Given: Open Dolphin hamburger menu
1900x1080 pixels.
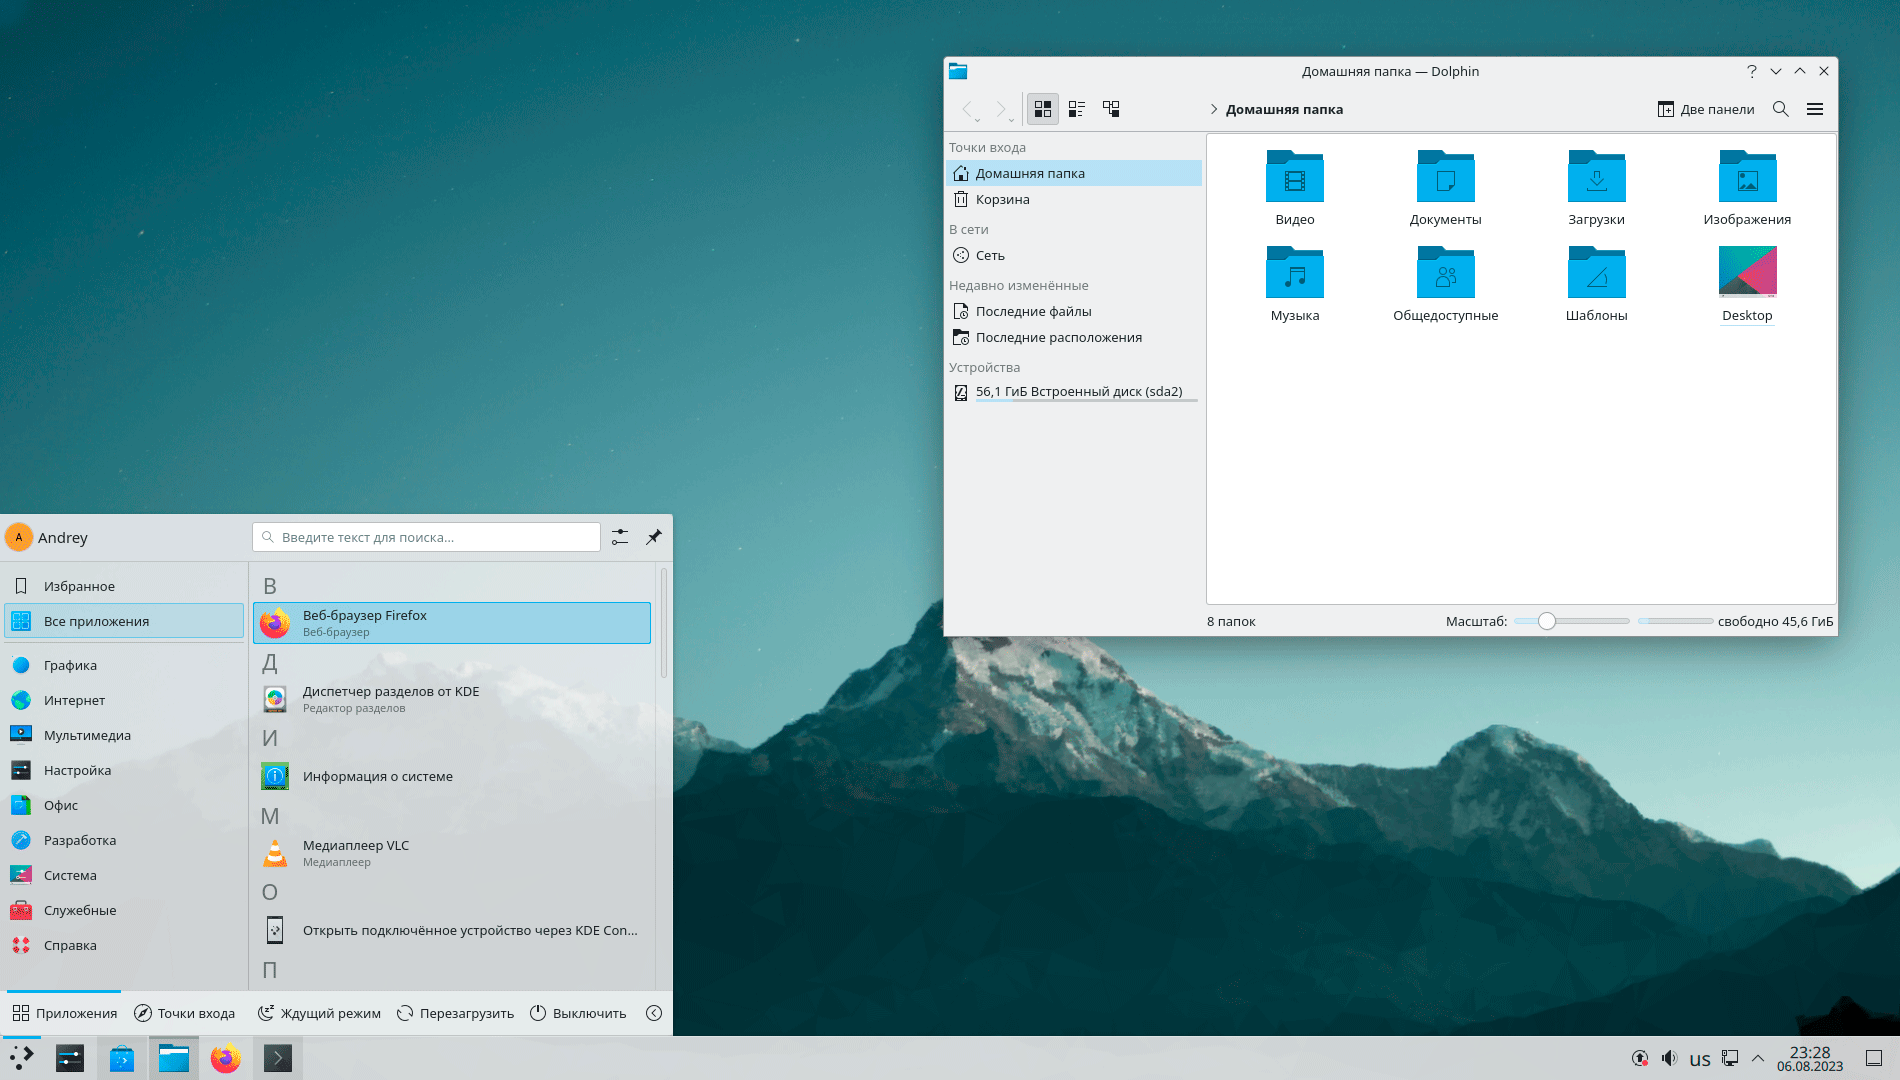Looking at the screenshot, I should (1815, 109).
